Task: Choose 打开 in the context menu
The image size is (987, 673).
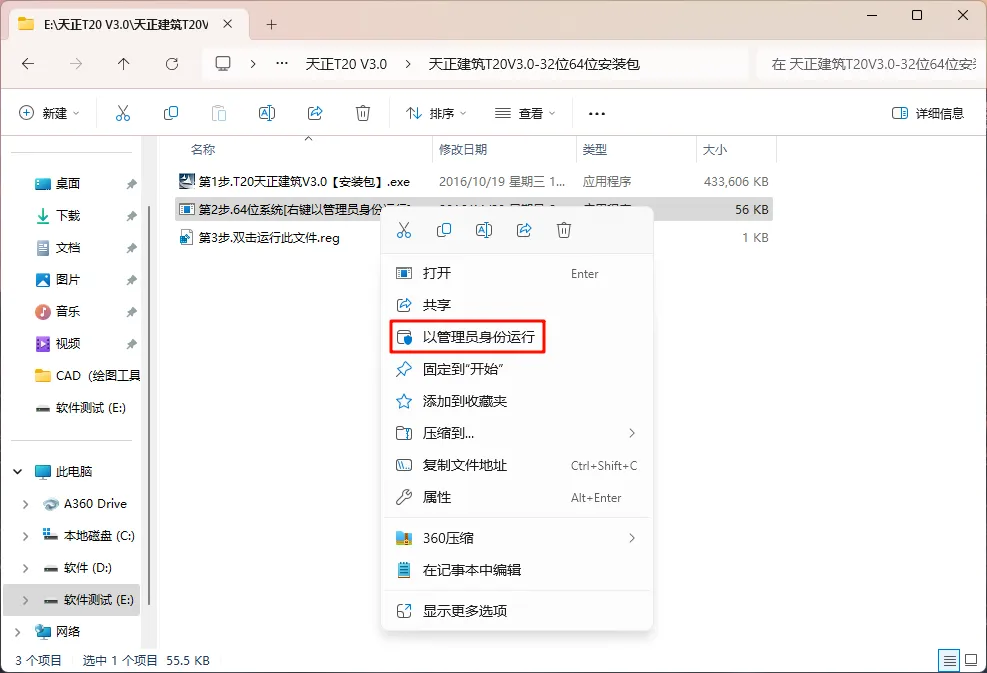Action: (516, 273)
